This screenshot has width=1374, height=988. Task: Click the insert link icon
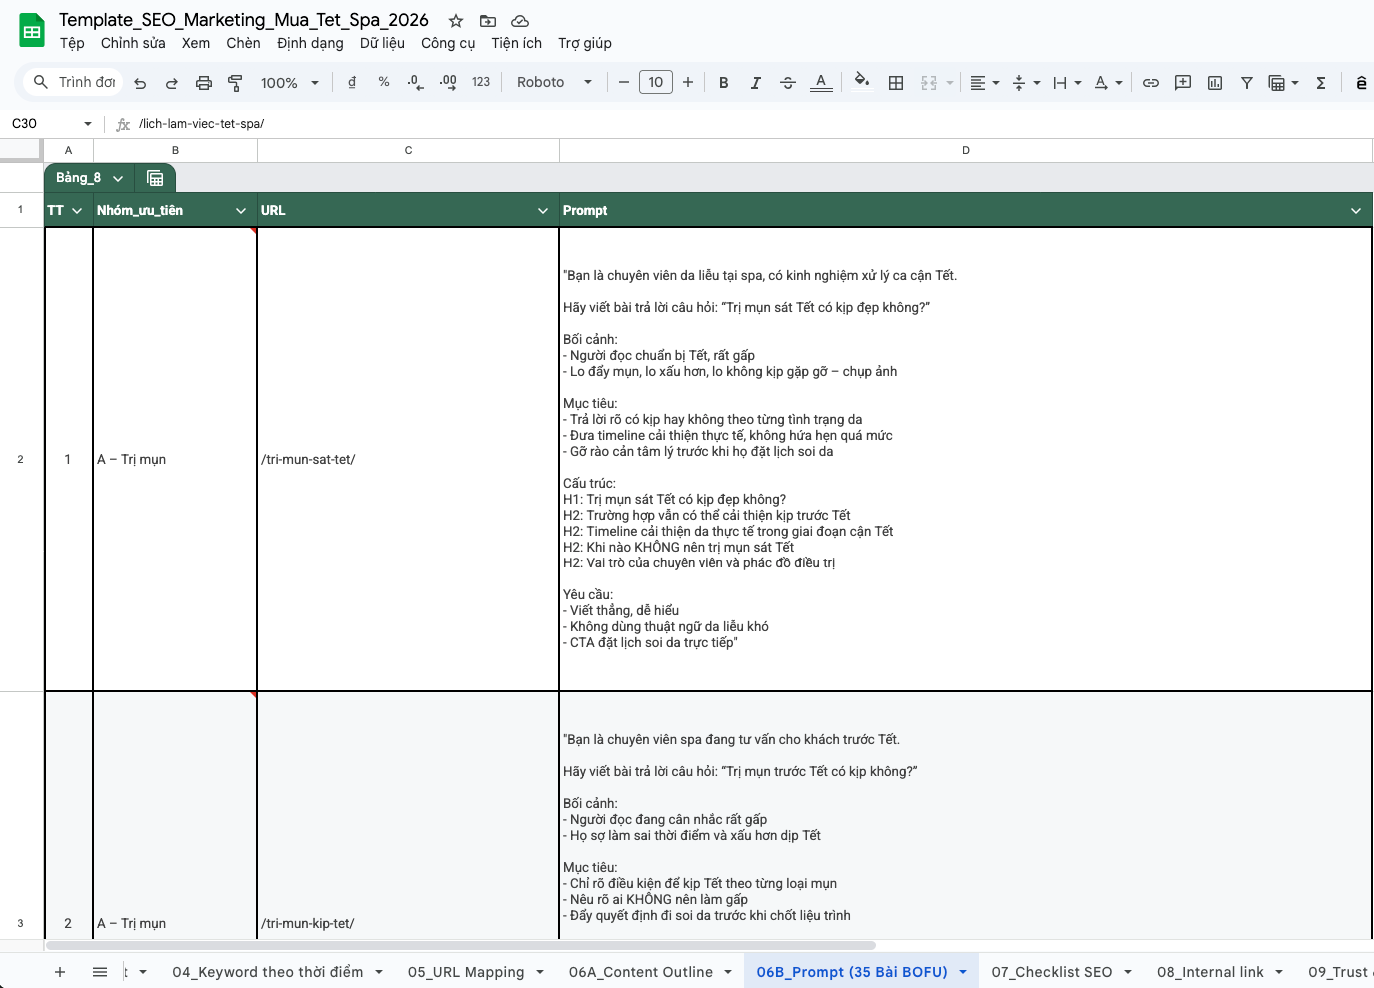[x=1151, y=83]
